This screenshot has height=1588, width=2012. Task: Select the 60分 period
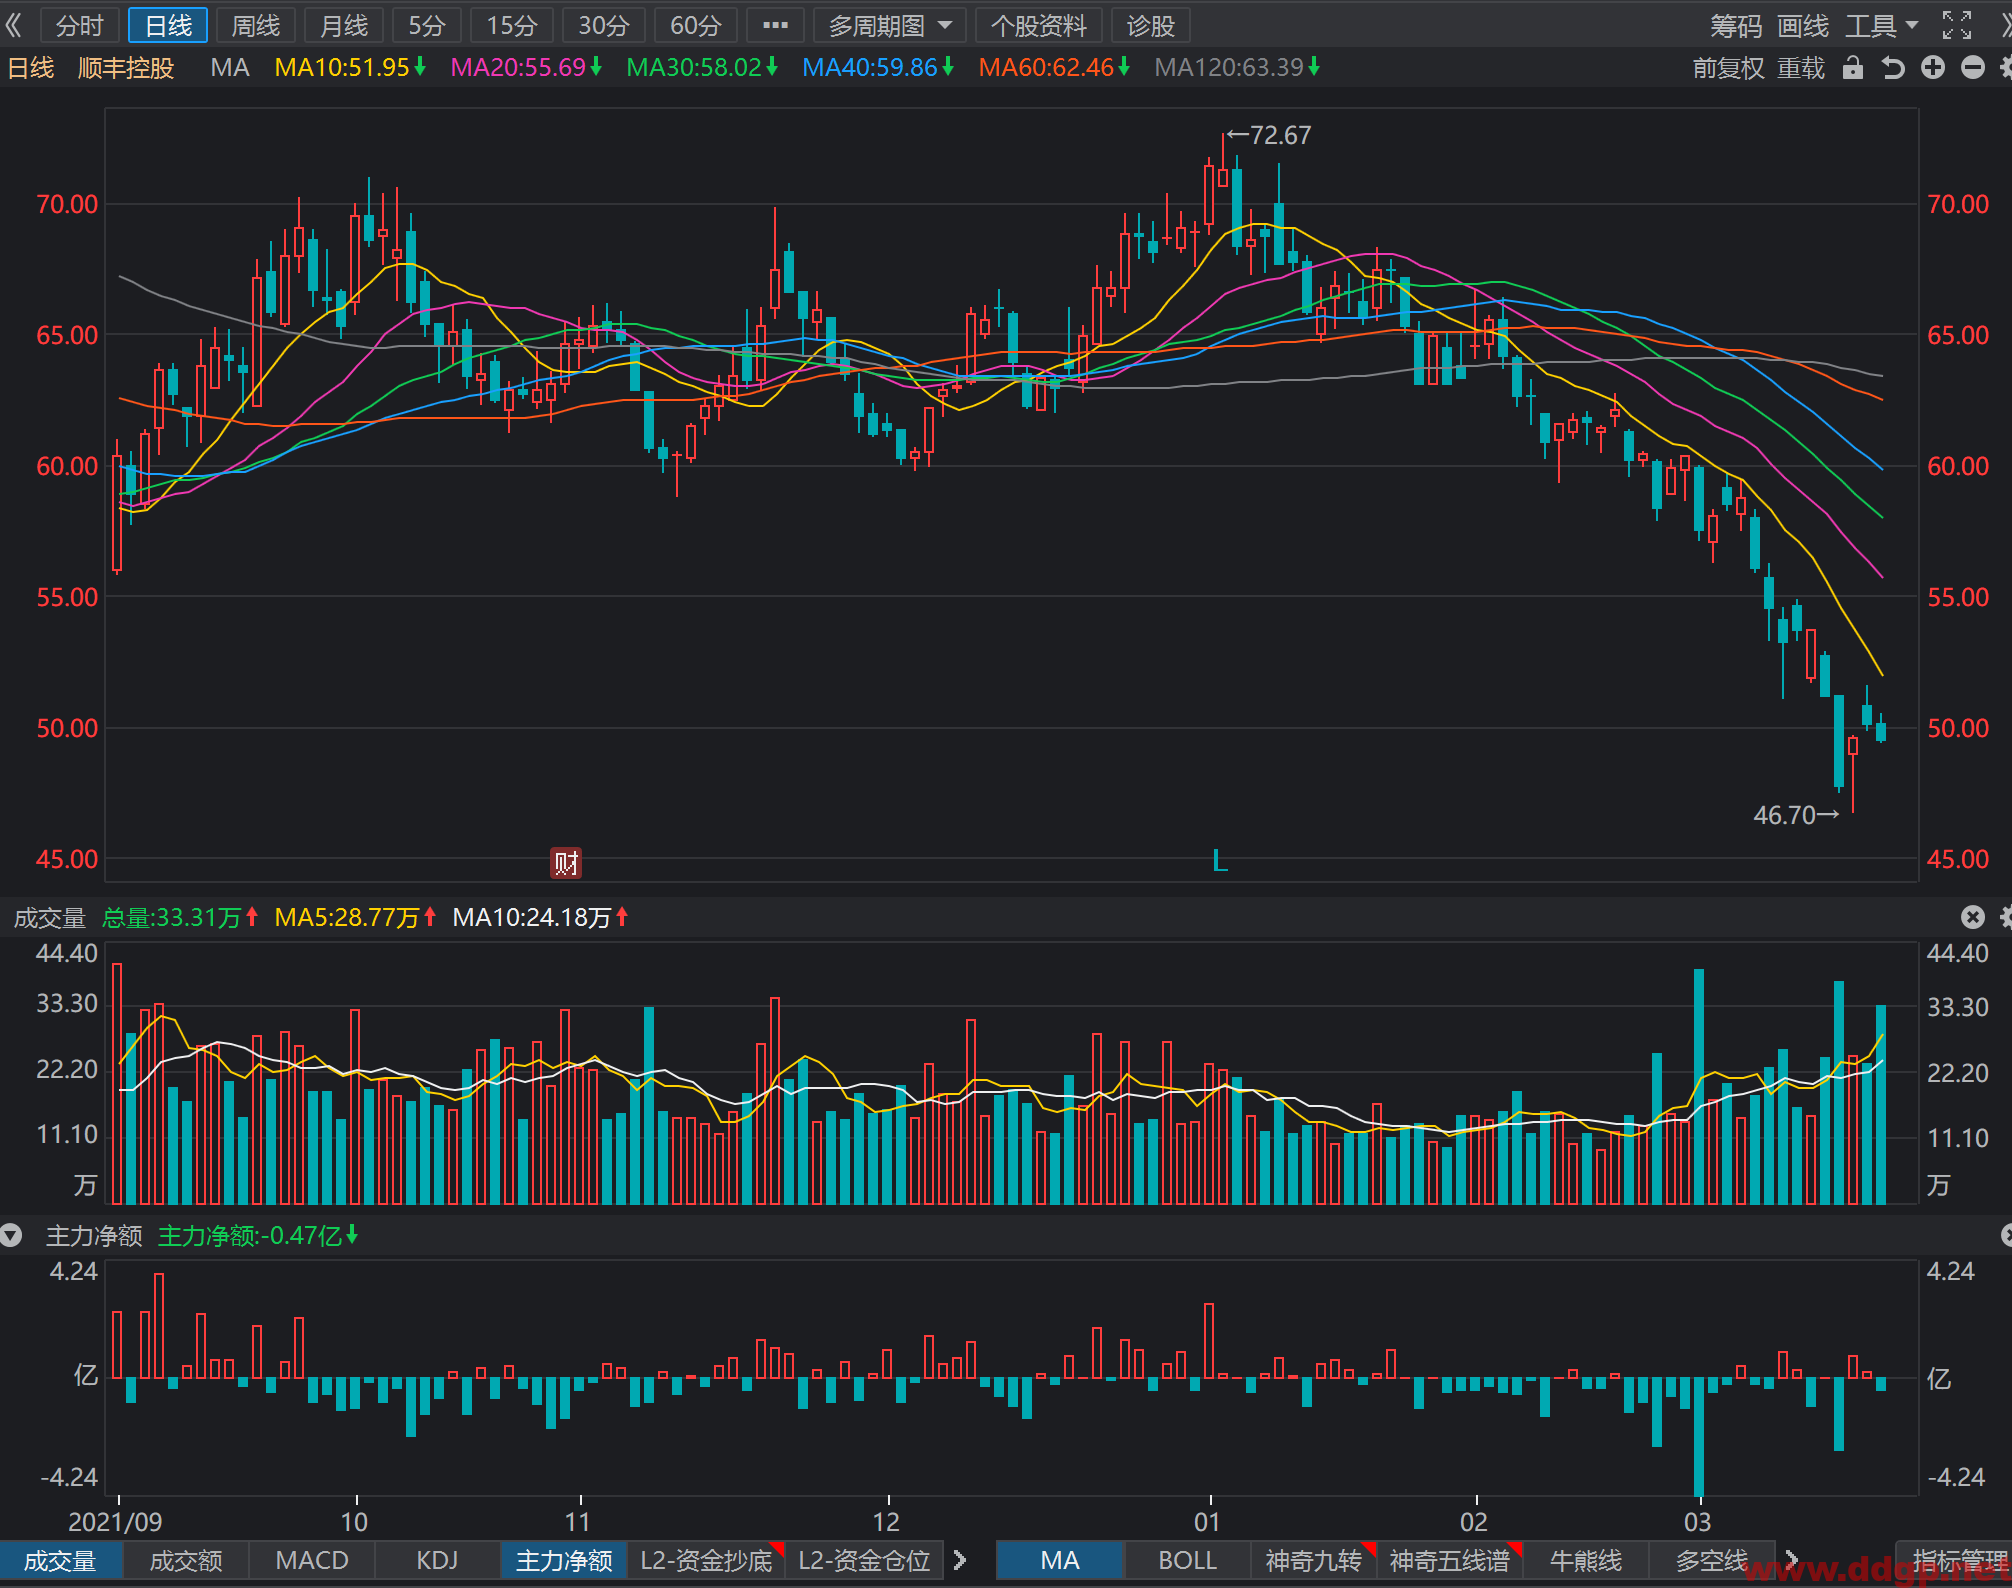point(695,26)
